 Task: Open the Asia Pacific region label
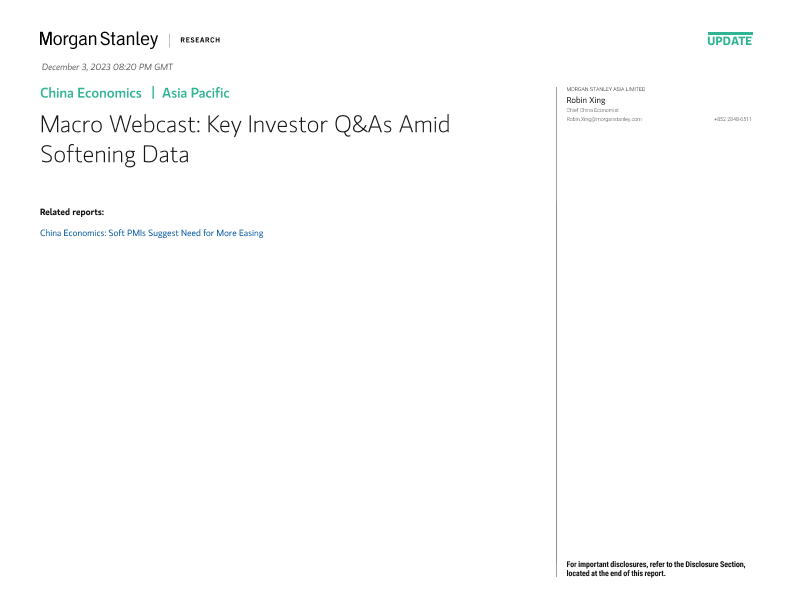pos(196,93)
